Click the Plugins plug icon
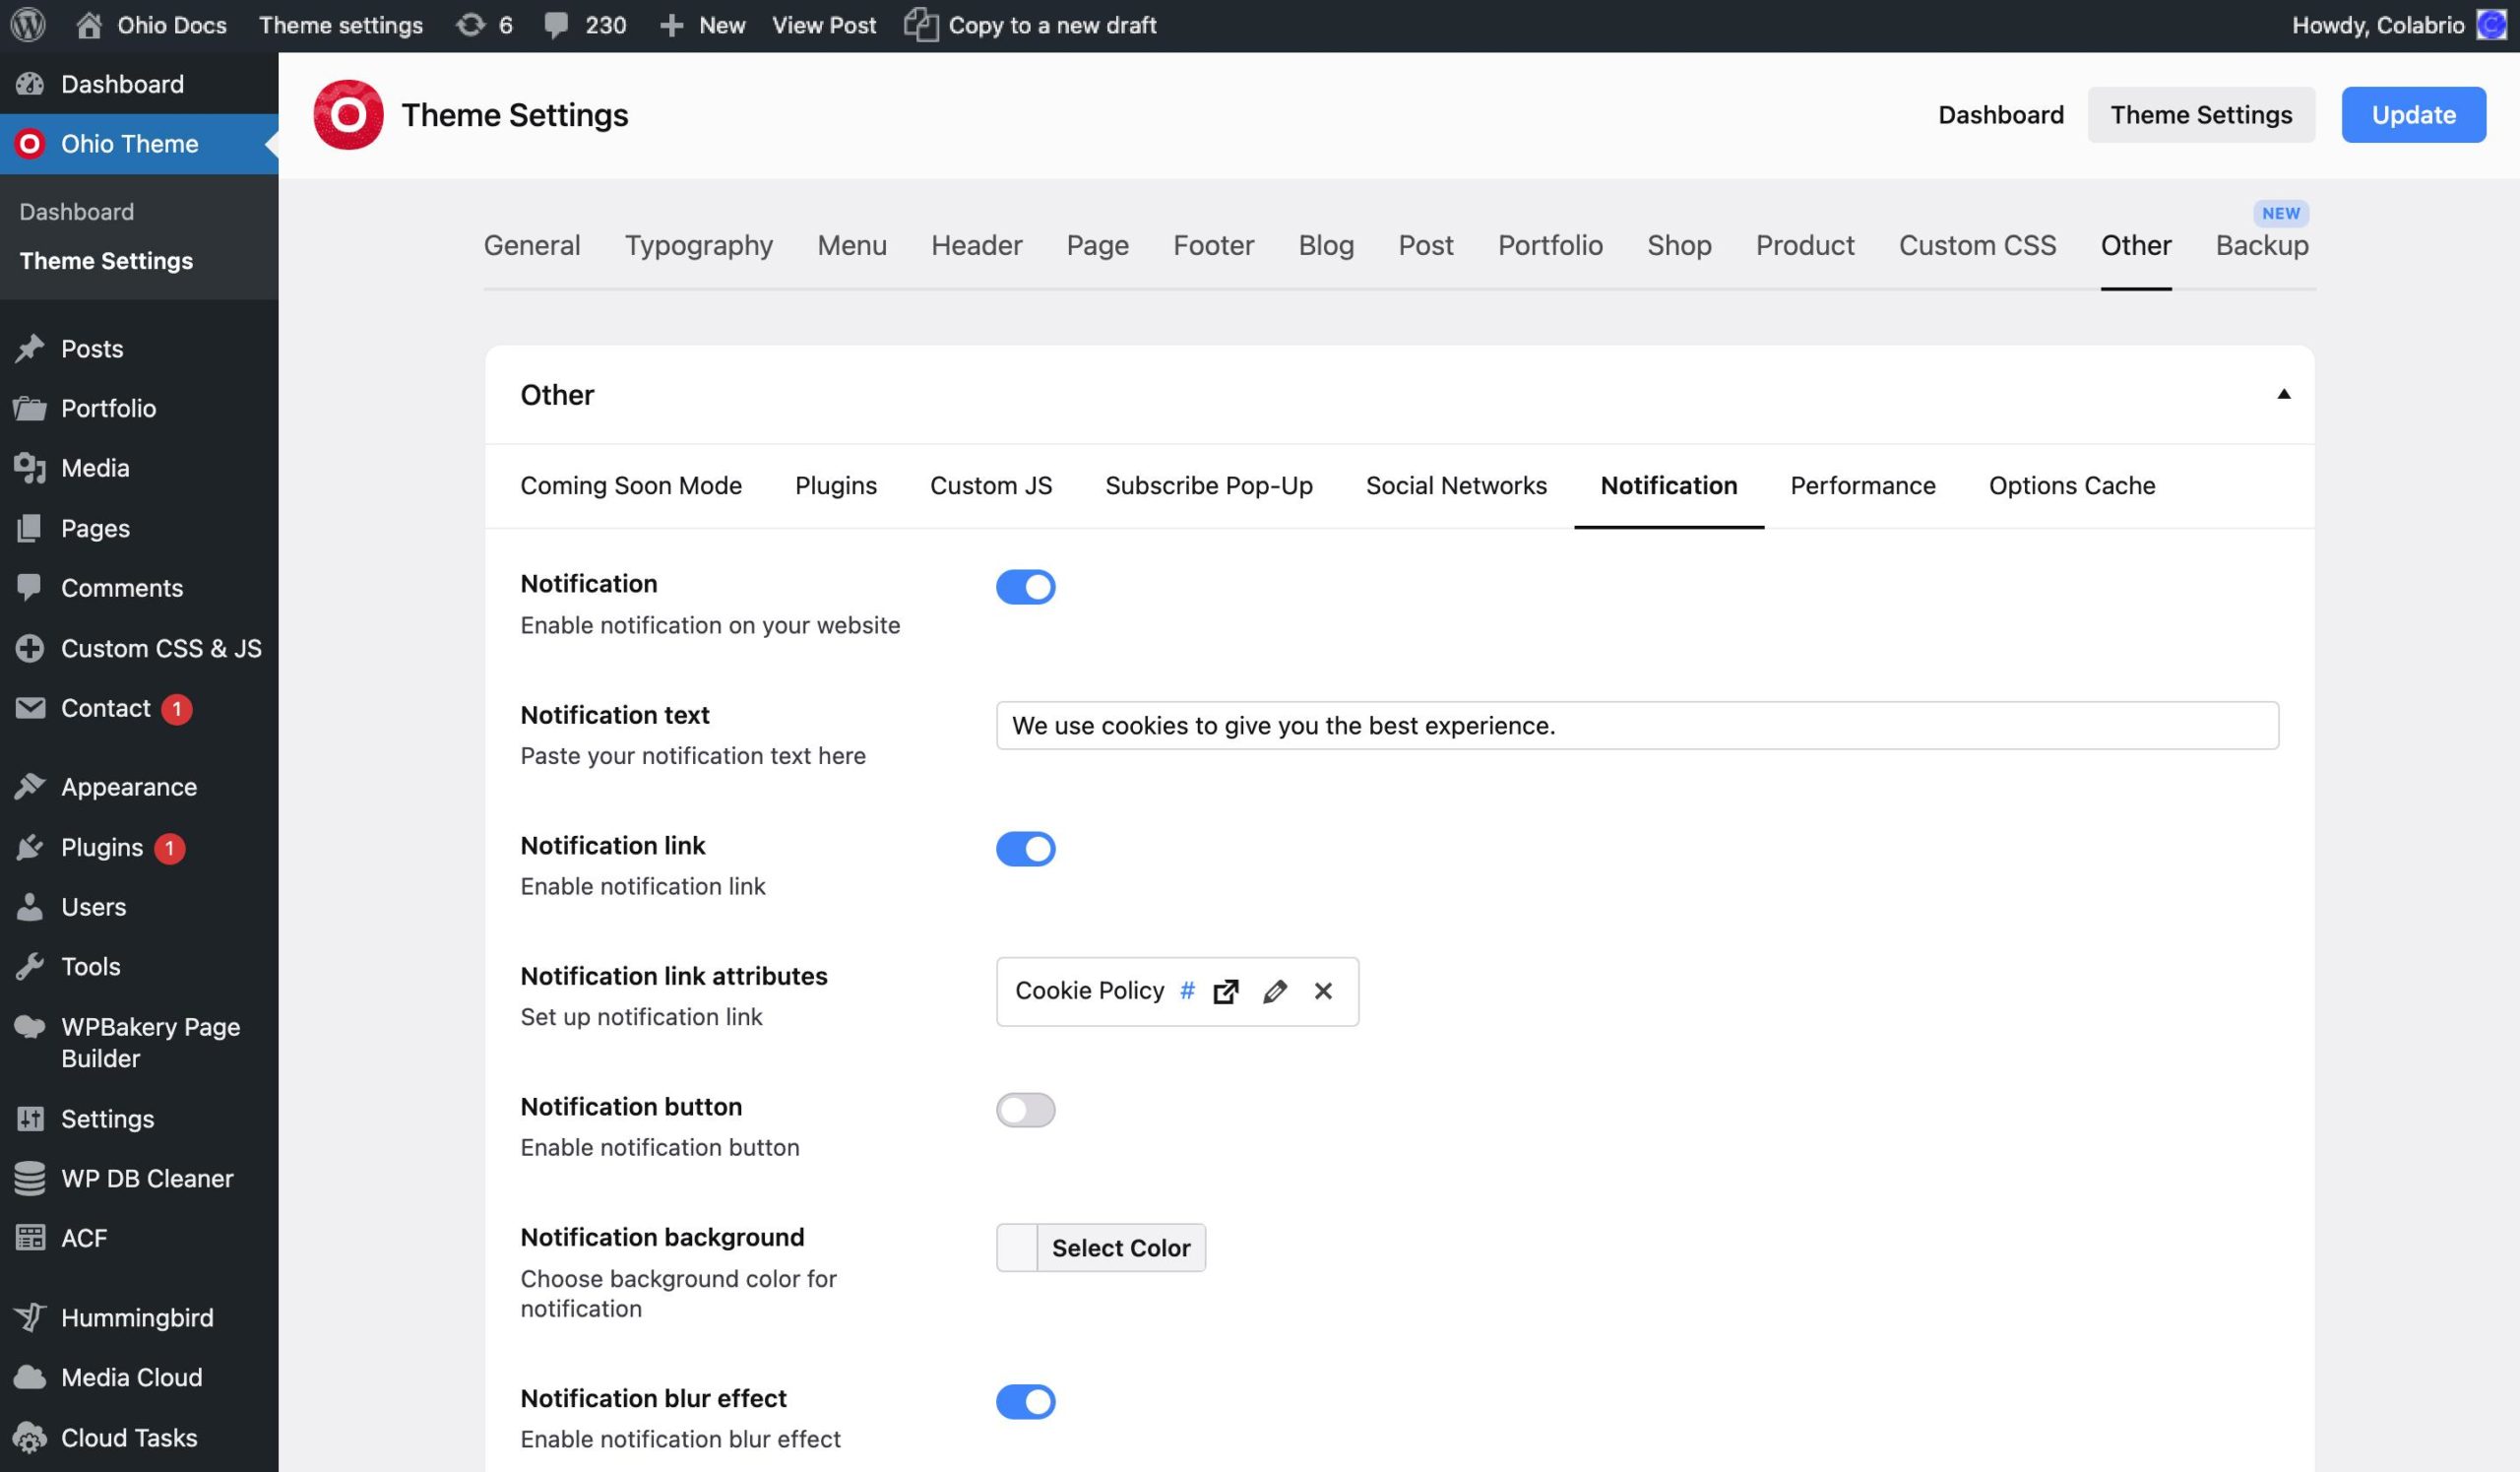This screenshot has height=1472, width=2520. (x=30, y=847)
